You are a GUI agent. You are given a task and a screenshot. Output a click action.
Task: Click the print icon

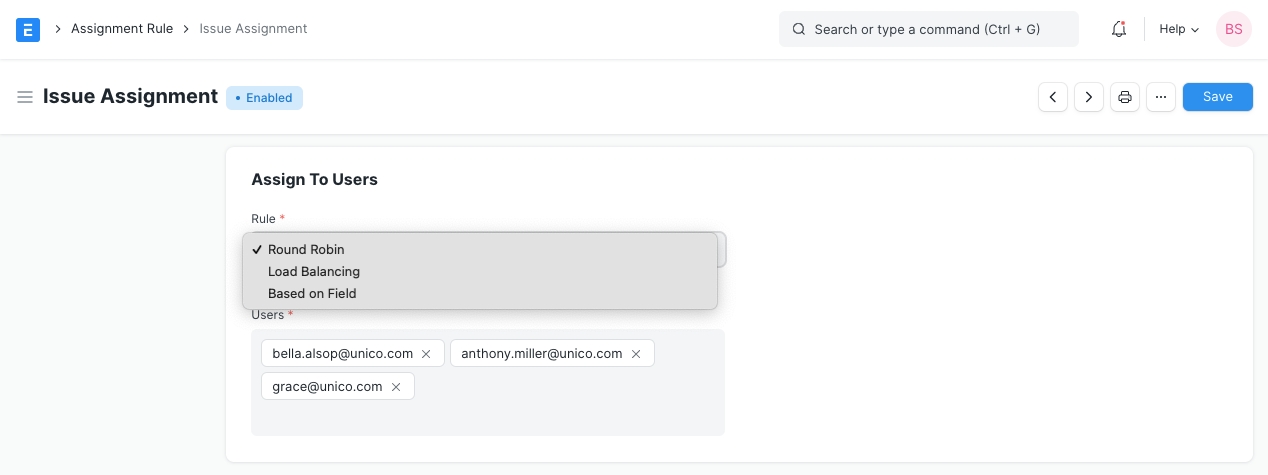pyautogui.click(x=1125, y=97)
